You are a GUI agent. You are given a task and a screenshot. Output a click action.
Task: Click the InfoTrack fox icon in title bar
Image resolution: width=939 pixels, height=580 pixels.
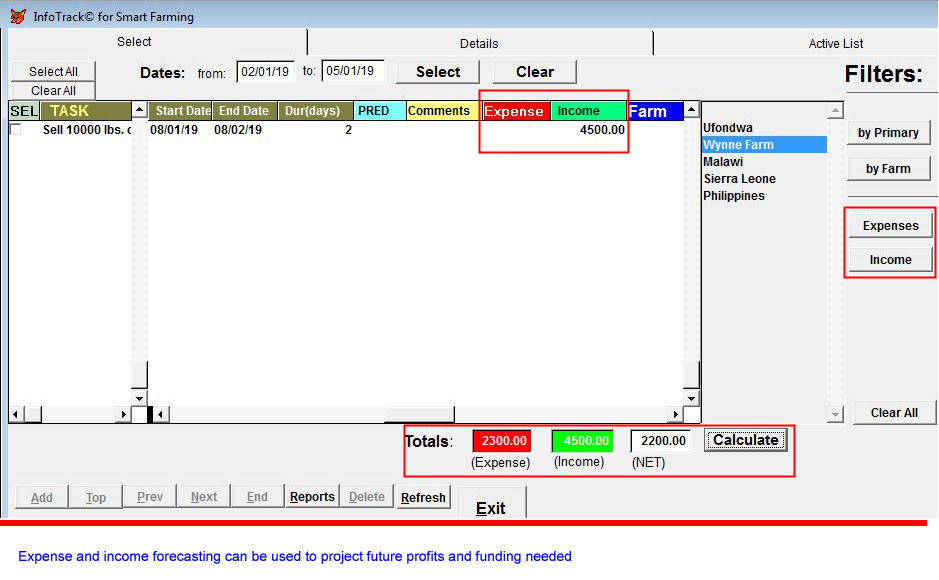click(17, 16)
